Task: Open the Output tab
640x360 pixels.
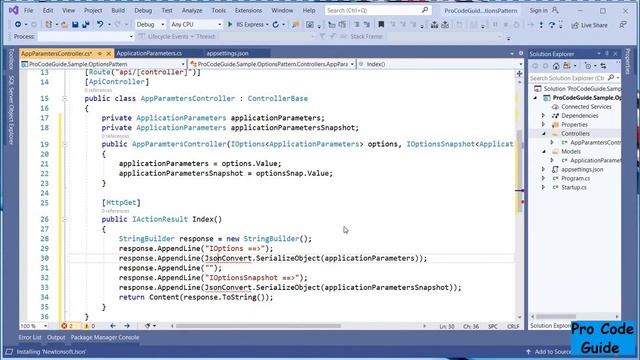Action: (x=56, y=338)
